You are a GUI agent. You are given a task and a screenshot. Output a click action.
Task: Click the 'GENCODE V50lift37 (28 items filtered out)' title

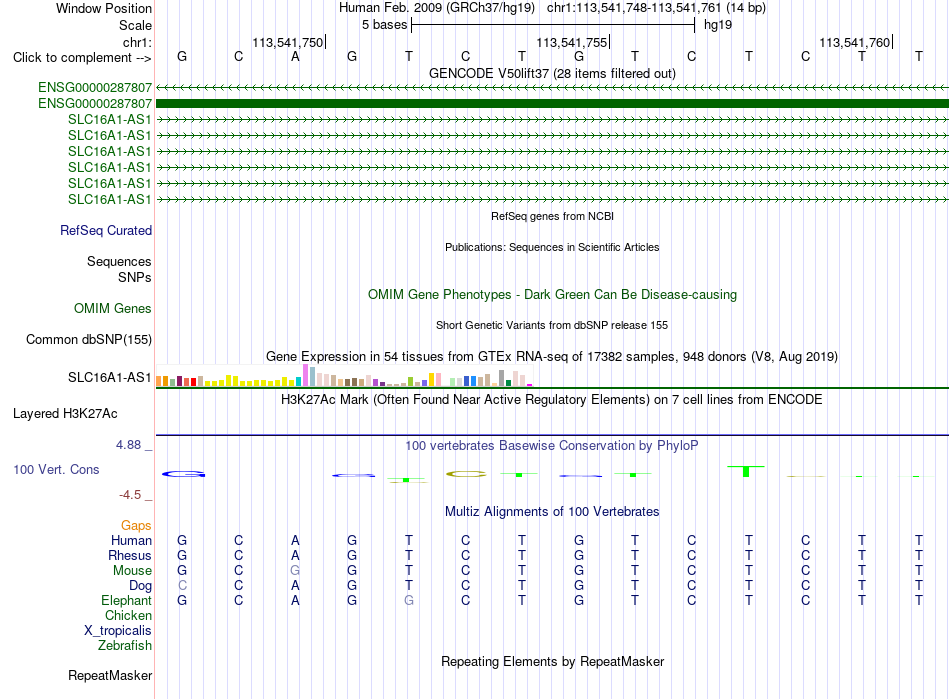(x=552, y=73)
